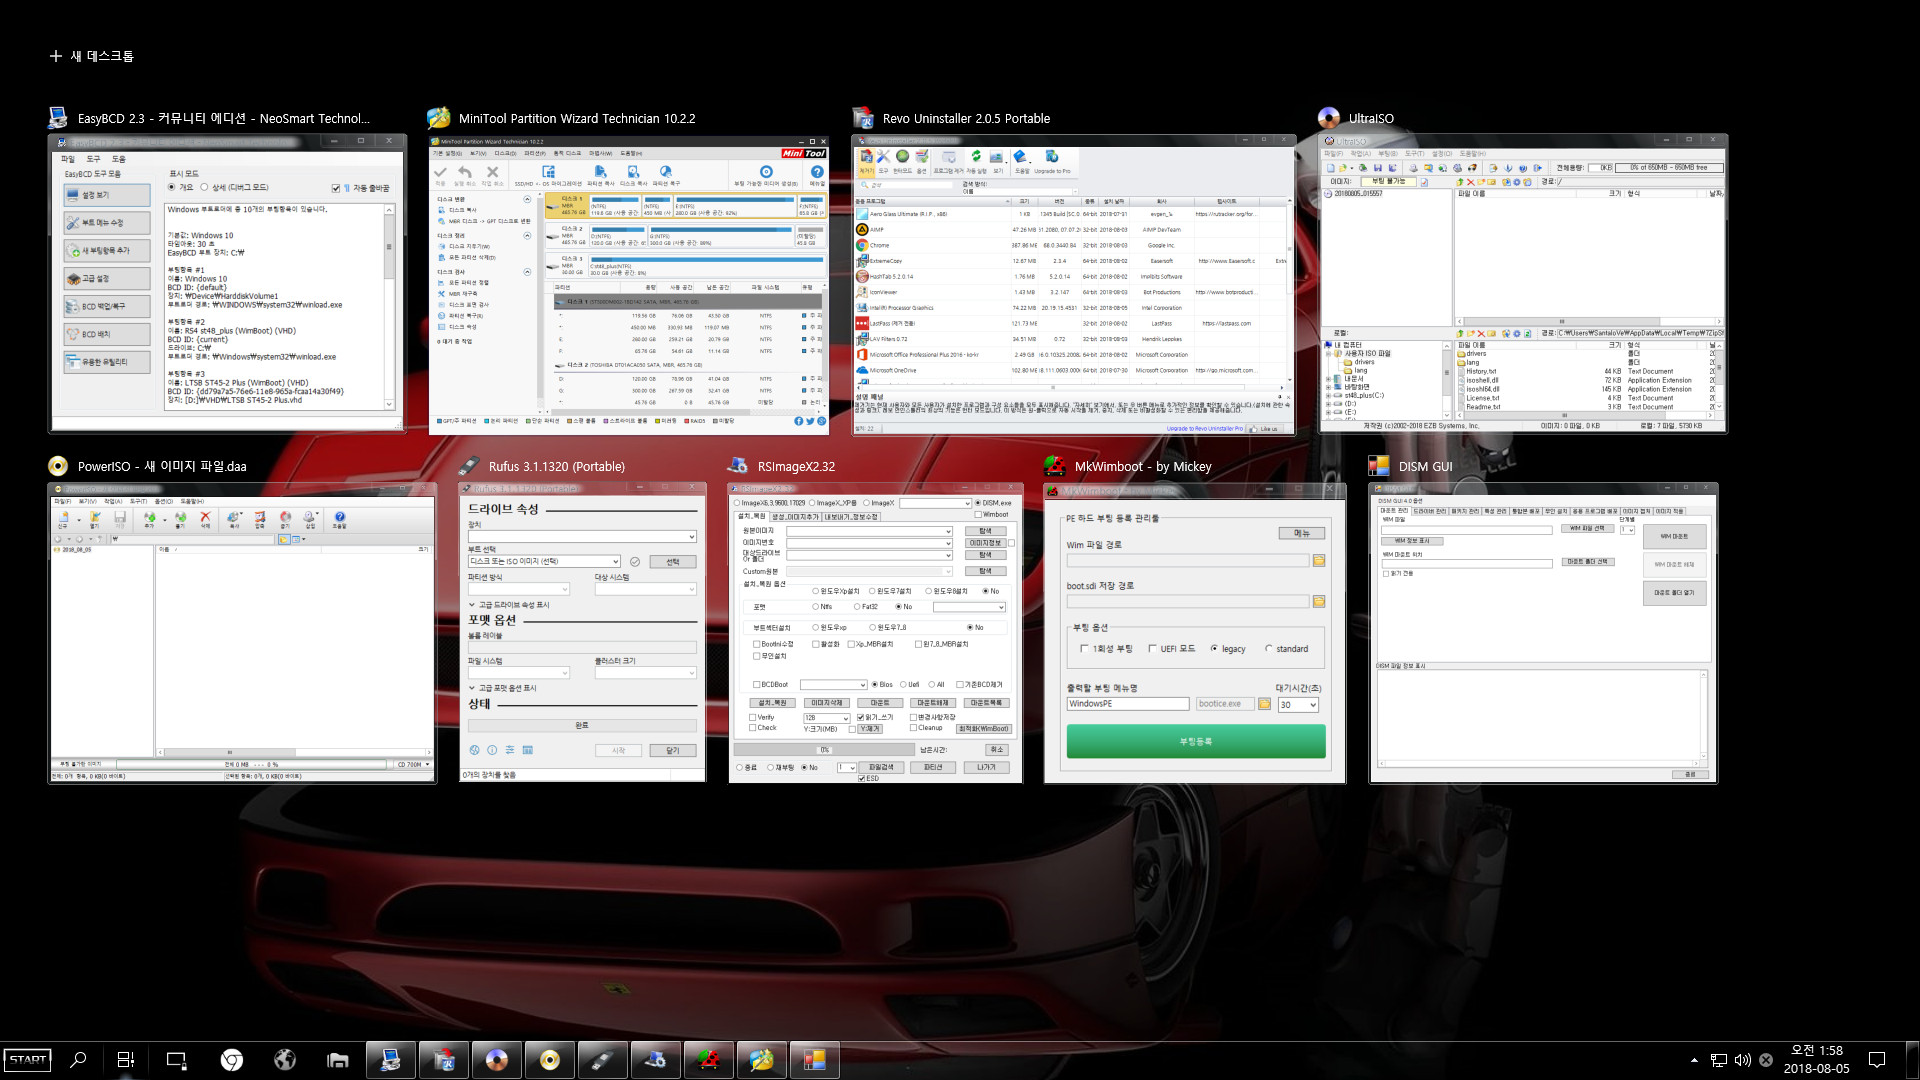
Task: Click the 부트 메뉴 수정 button in EasyBCD
Action: click(x=107, y=222)
